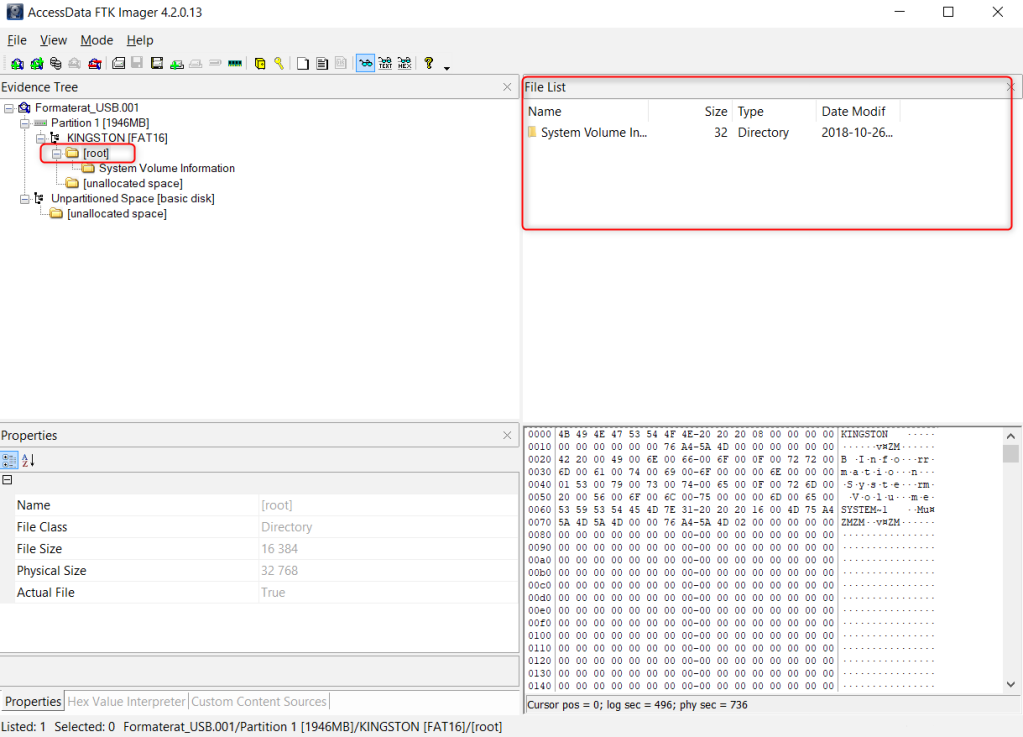Switch to the Hex Value Interpreter tab
1023x737 pixels.
(x=126, y=702)
